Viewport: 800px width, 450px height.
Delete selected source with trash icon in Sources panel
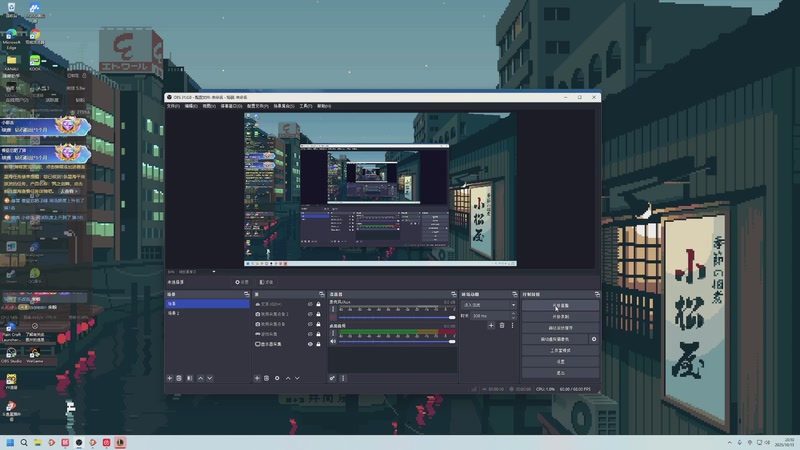[266, 378]
